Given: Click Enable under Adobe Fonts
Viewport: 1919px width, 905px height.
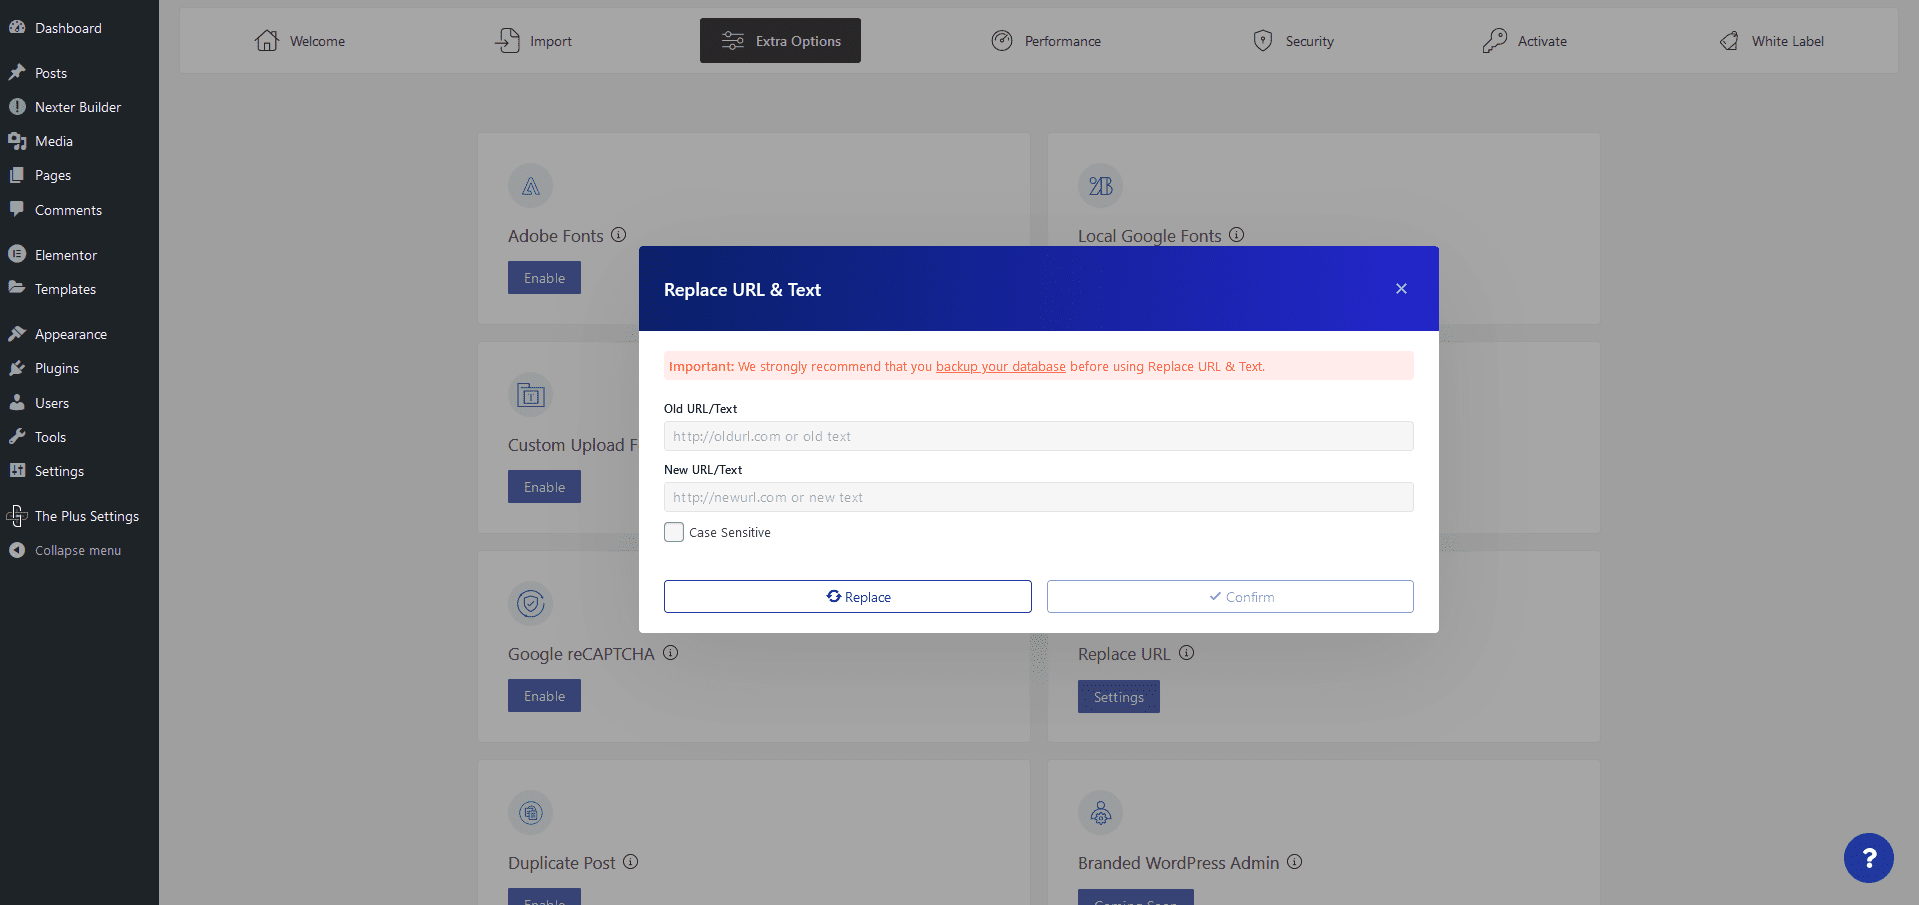Looking at the screenshot, I should pos(544,278).
